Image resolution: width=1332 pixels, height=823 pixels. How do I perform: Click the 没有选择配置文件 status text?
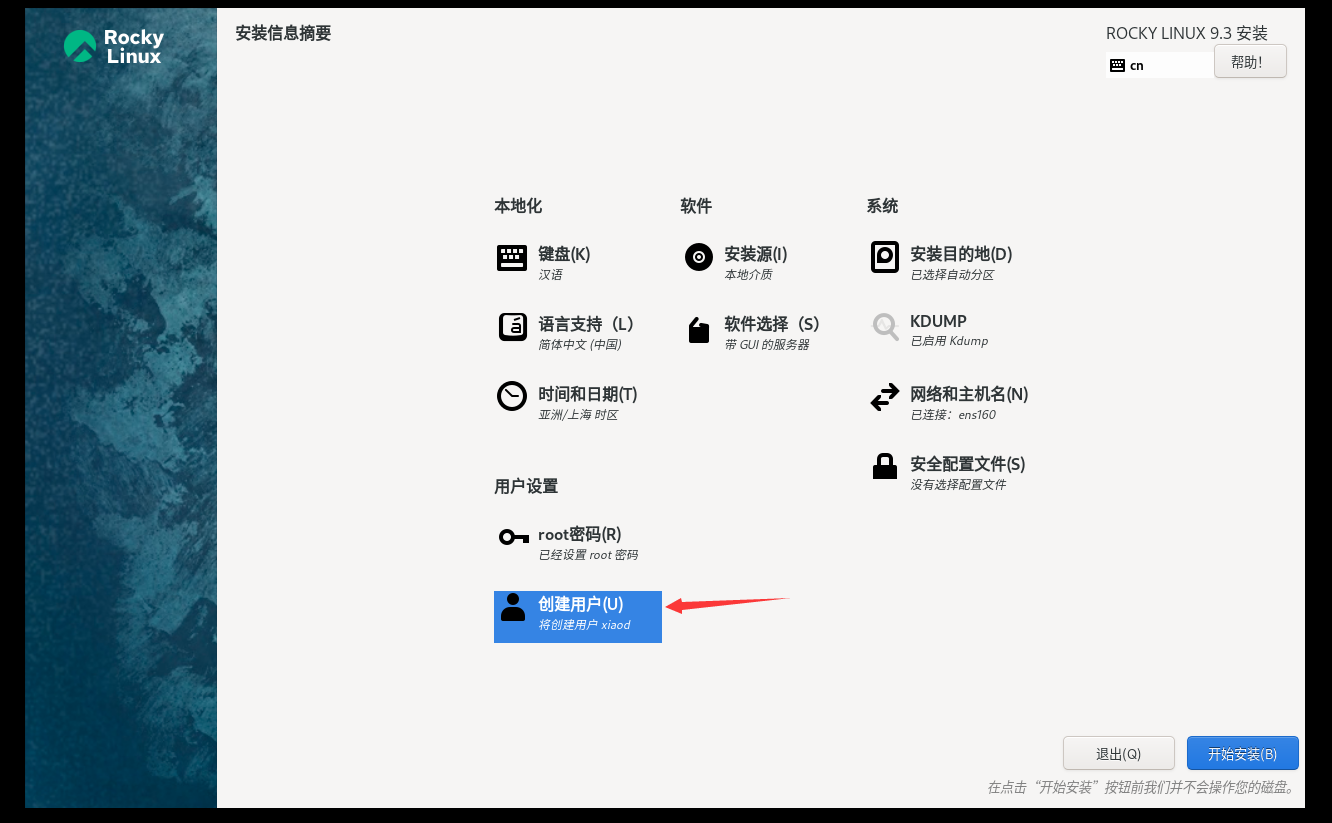(x=958, y=485)
